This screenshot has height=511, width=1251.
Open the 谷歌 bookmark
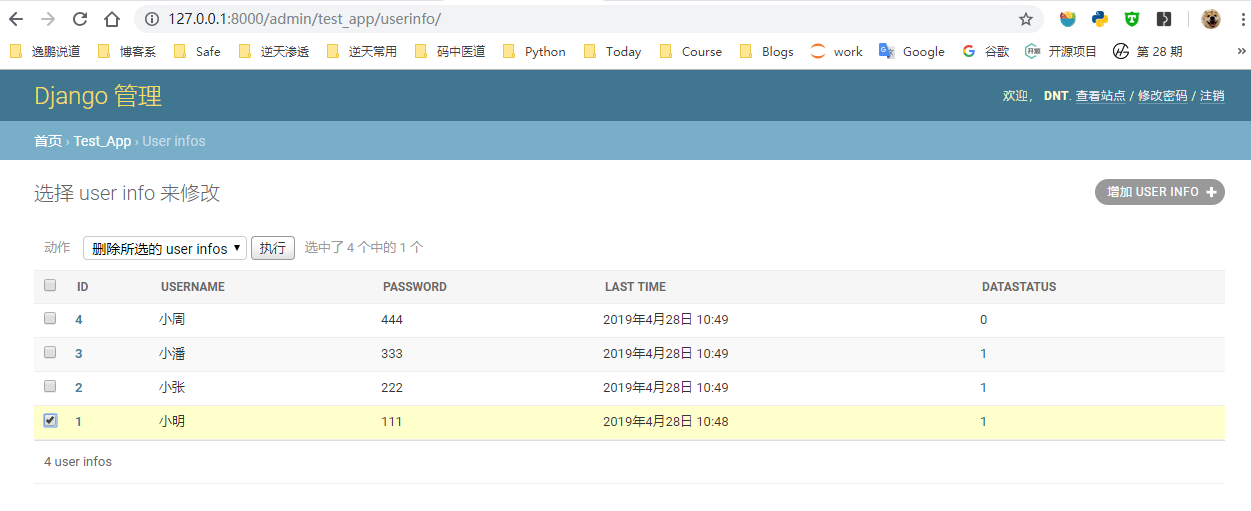click(x=986, y=51)
